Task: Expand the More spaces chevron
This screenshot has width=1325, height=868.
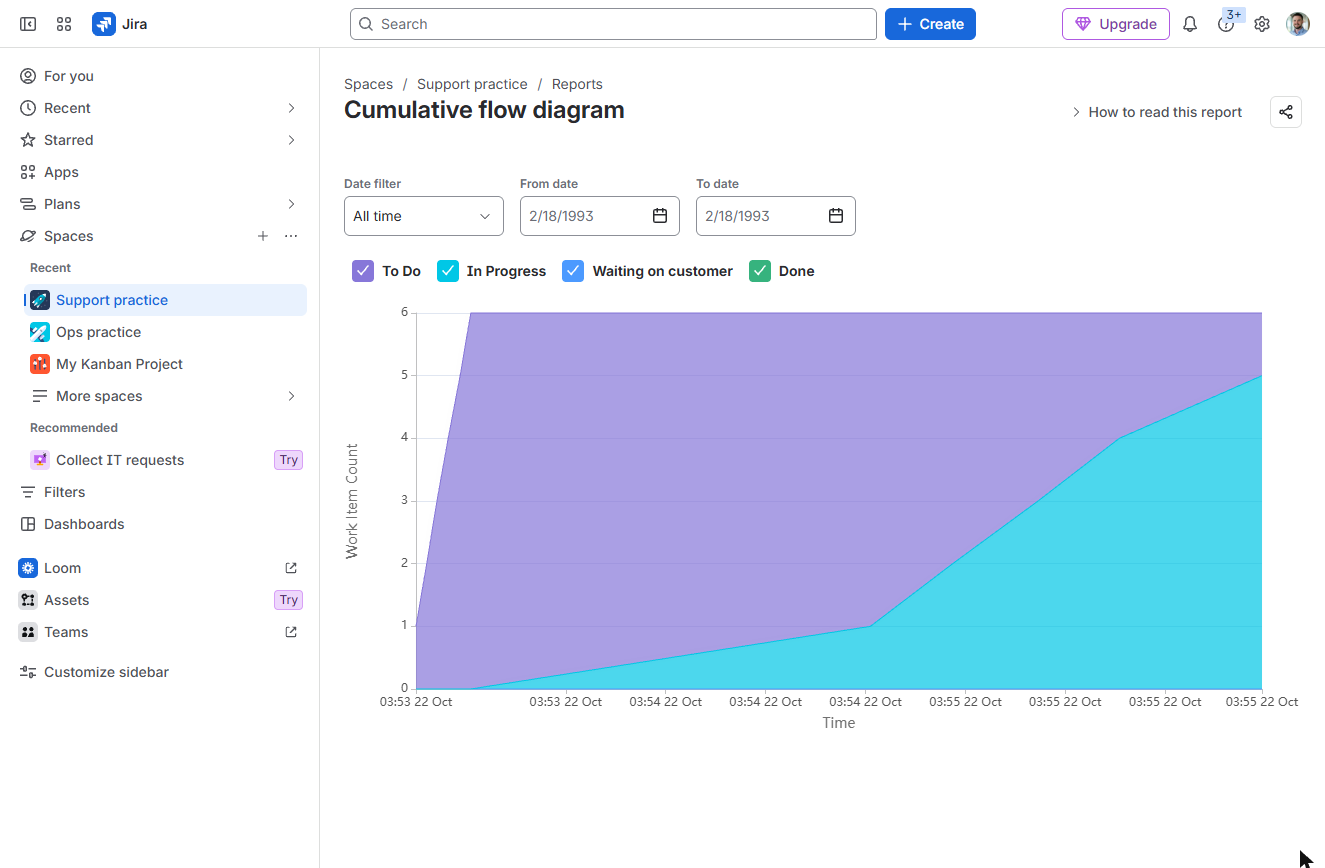Action: [291, 396]
